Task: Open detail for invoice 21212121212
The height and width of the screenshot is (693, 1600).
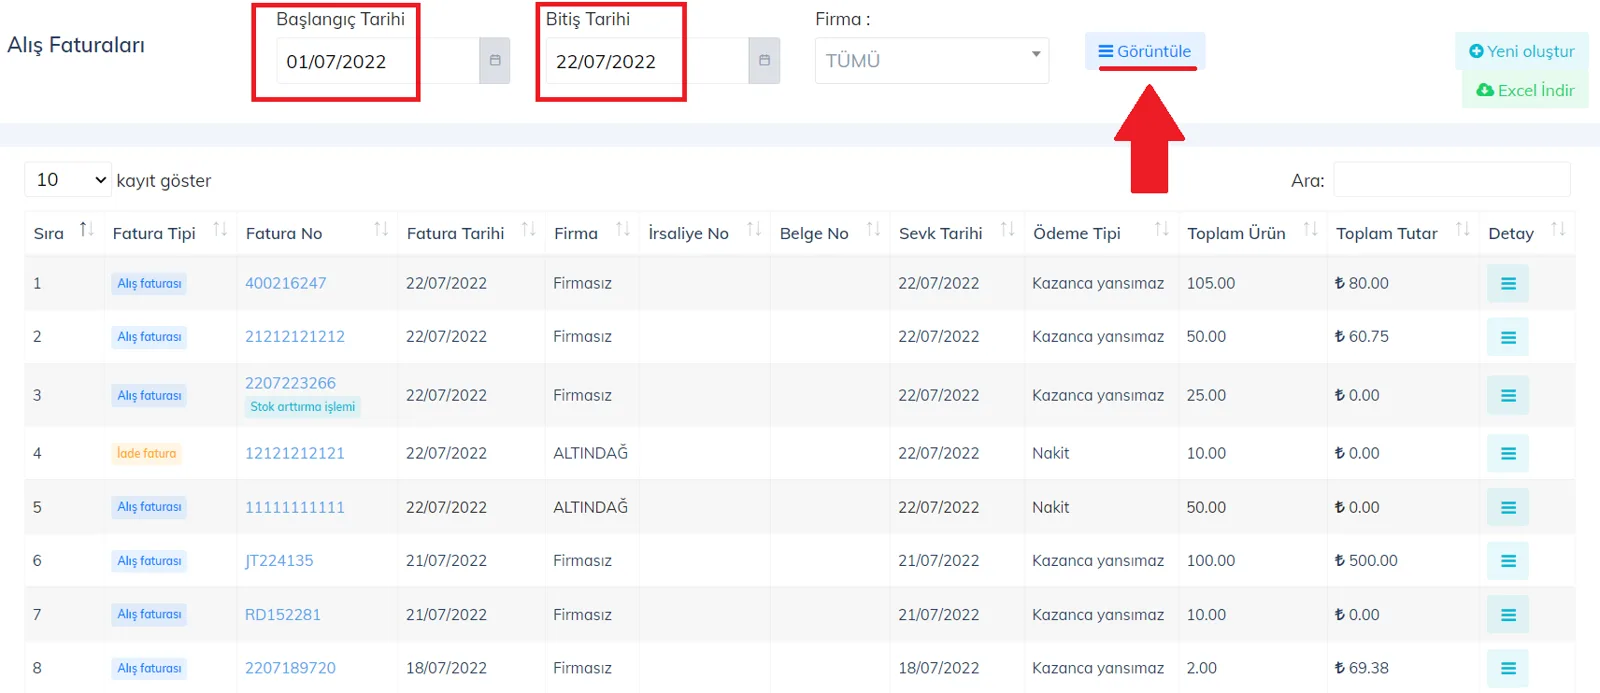Action: [1508, 338]
